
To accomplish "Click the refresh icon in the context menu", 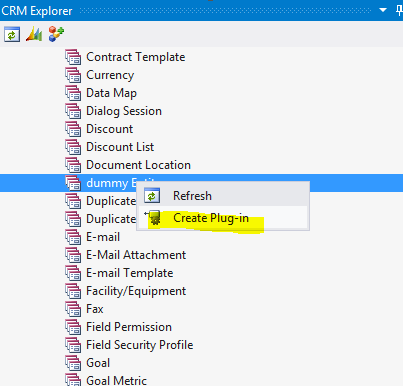I will (152, 196).
